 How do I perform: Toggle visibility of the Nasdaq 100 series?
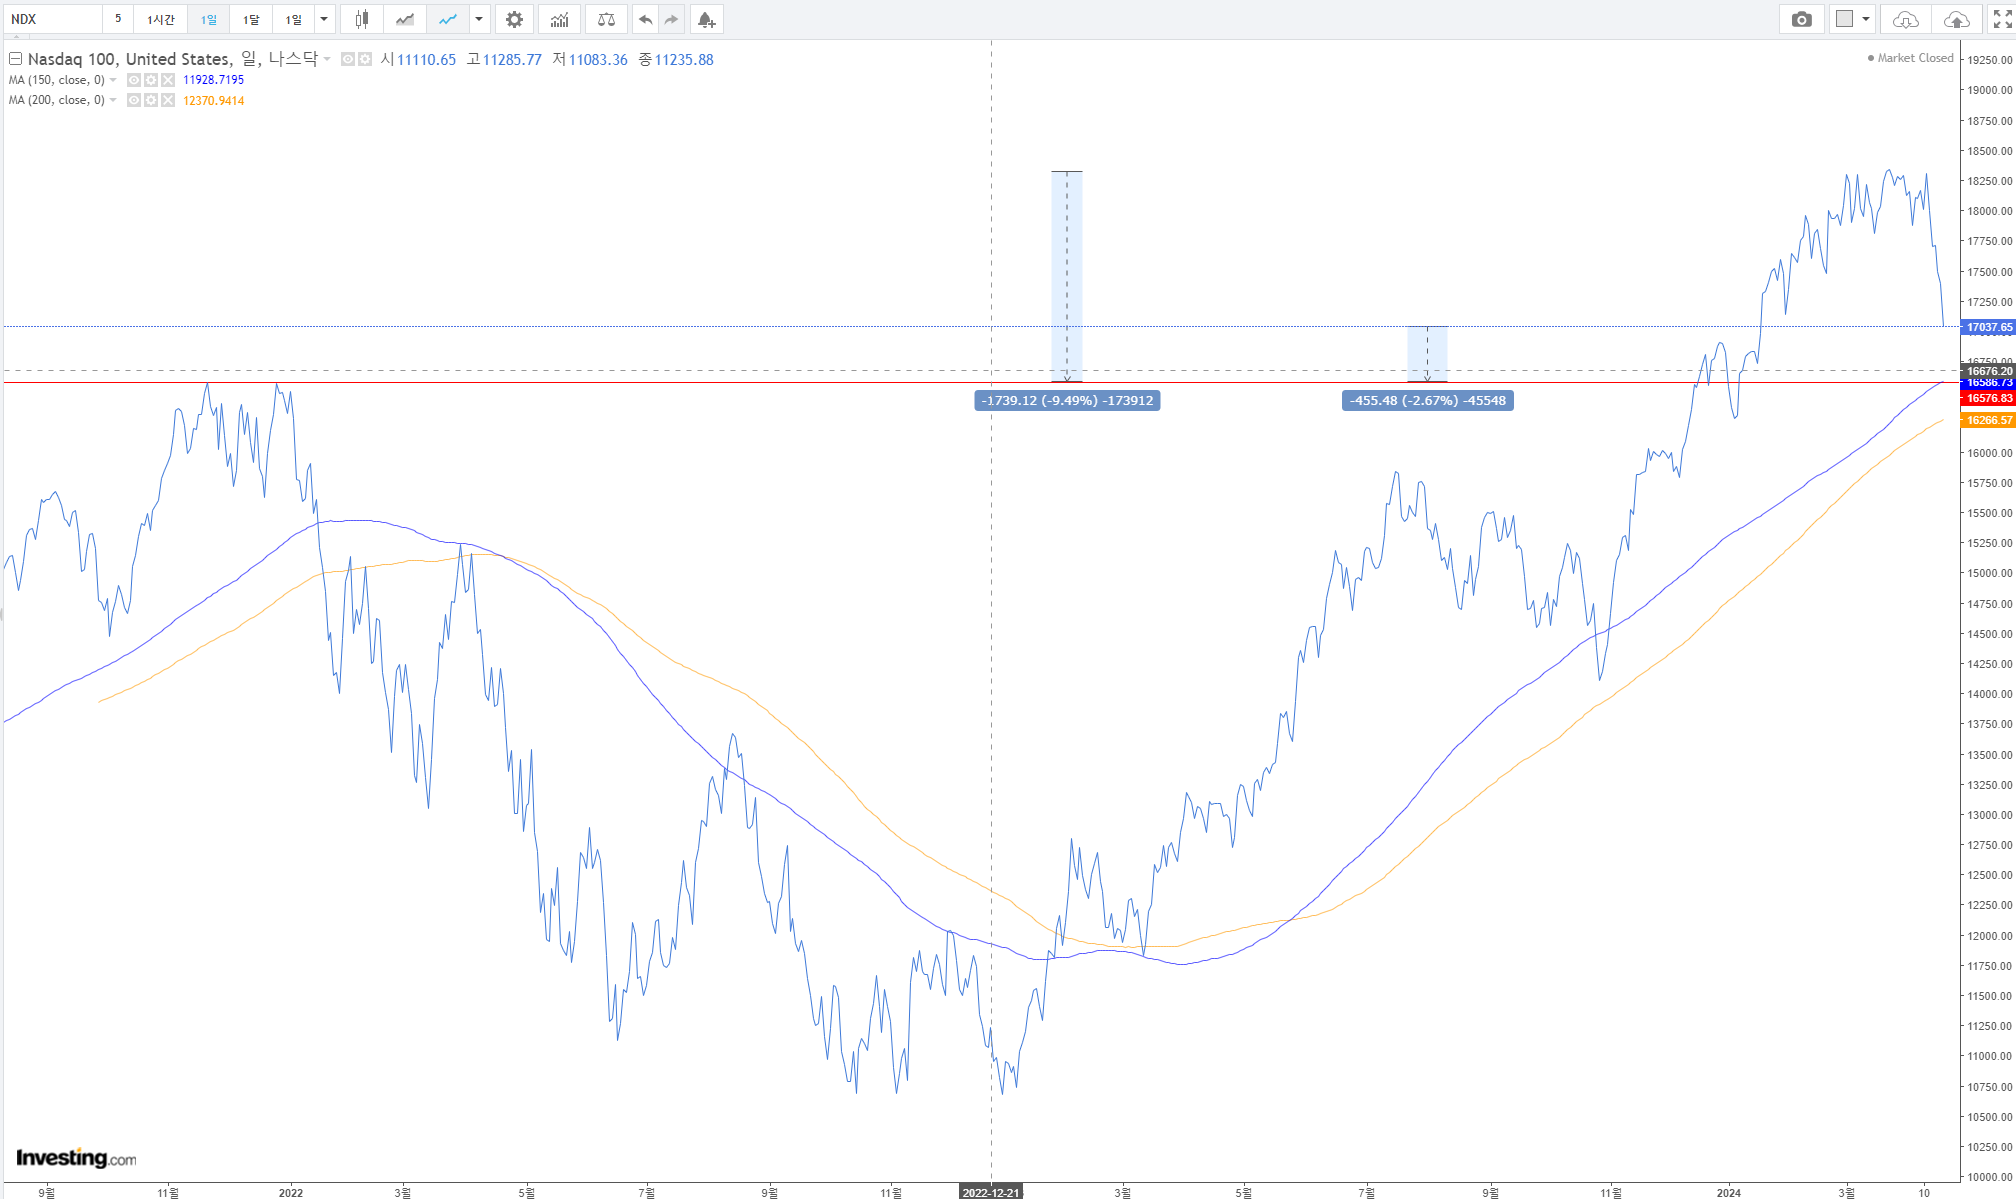click(x=347, y=59)
